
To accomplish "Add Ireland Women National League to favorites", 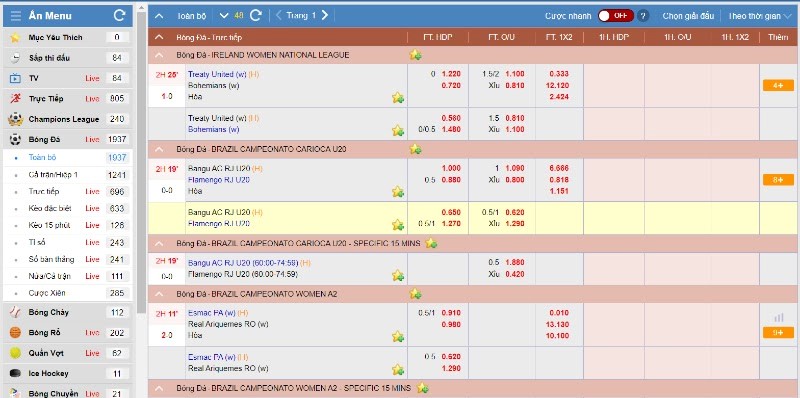I will tap(415, 55).
